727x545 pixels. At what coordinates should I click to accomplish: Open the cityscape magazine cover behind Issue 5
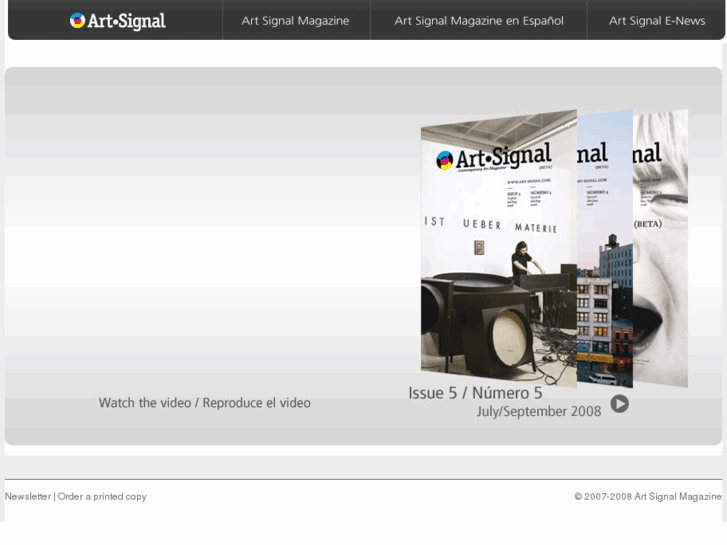[605, 248]
